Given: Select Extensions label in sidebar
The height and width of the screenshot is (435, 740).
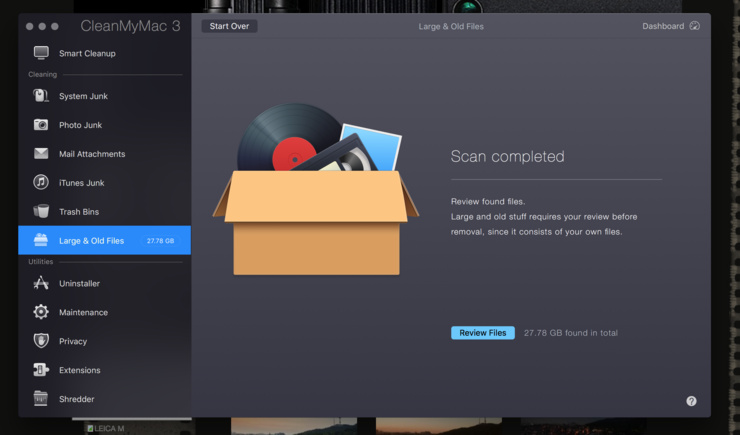Looking at the screenshot, I should click(79, 370).
